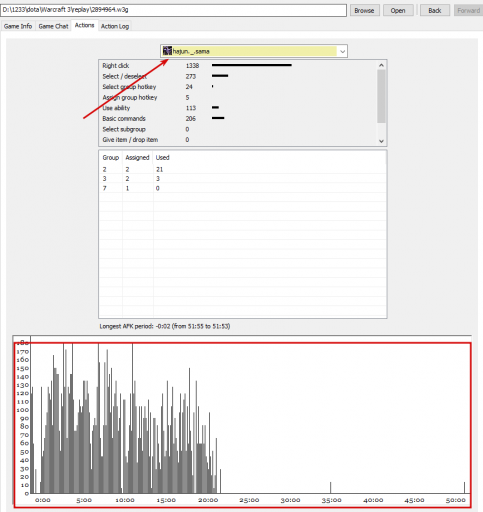
Task: Click the actions list scroll up arrow
Action: pos(381,65)
